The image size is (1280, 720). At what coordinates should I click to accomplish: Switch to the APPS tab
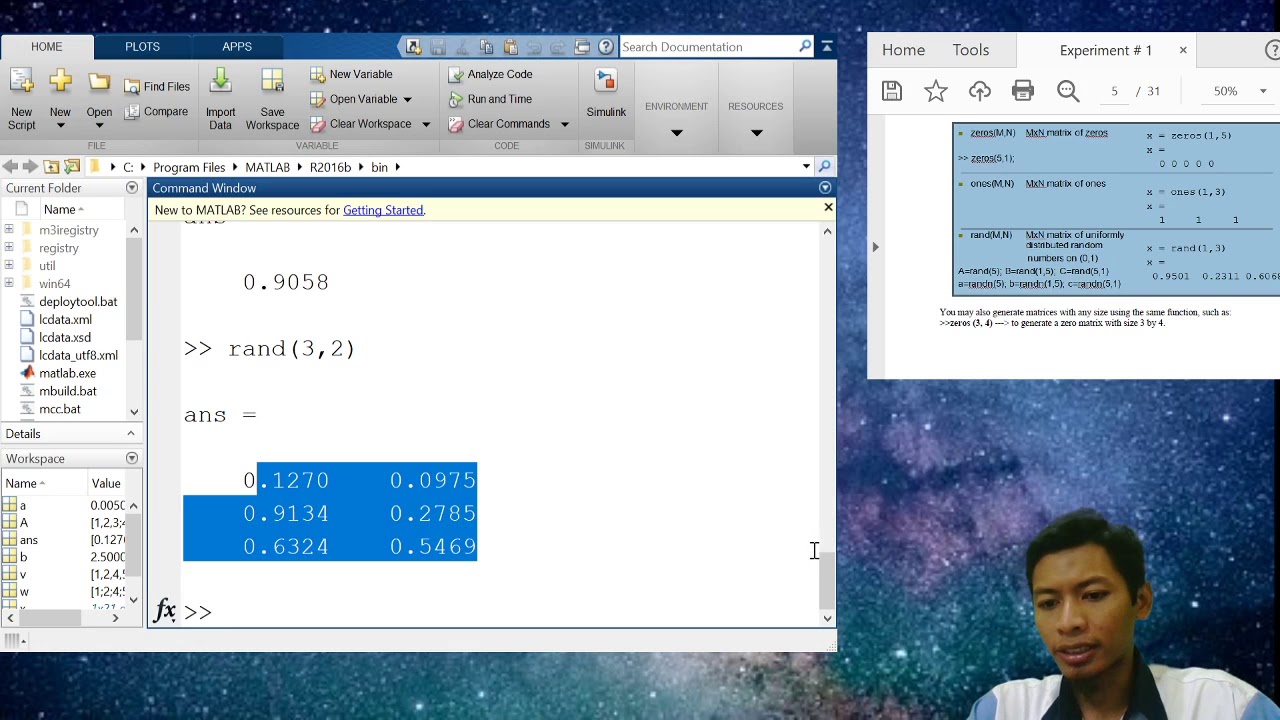coord(237,47)
